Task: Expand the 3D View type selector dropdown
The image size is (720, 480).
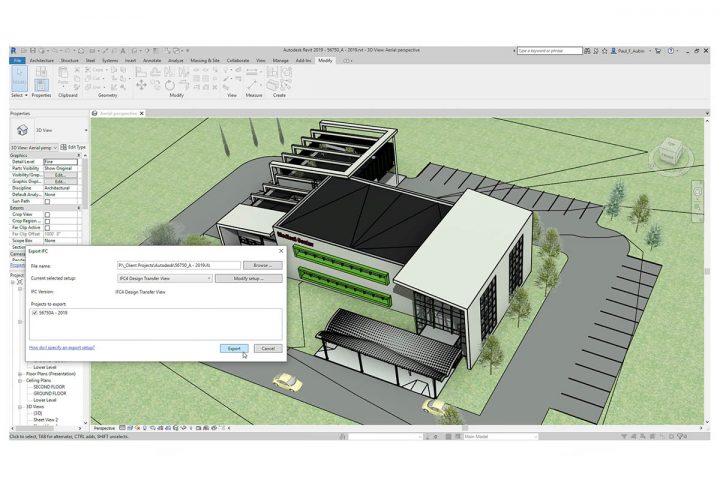Action: (86, 129)
